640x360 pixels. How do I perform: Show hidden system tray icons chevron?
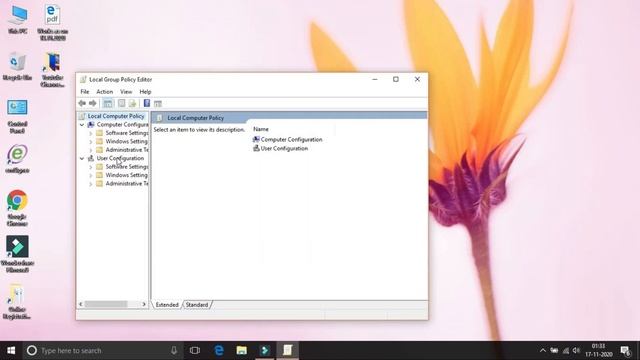pyautogui.click(x=542, y=351)
